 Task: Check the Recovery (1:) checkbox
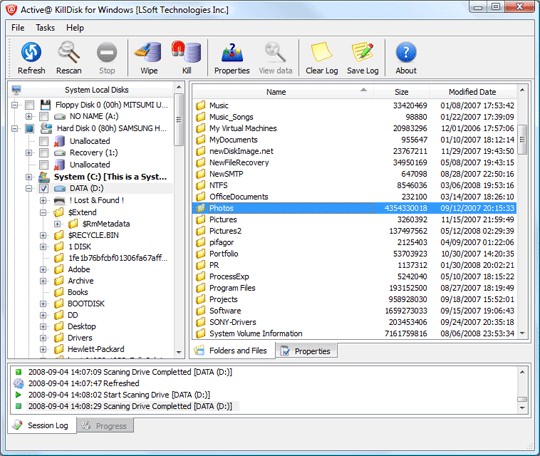pos(44,153)
